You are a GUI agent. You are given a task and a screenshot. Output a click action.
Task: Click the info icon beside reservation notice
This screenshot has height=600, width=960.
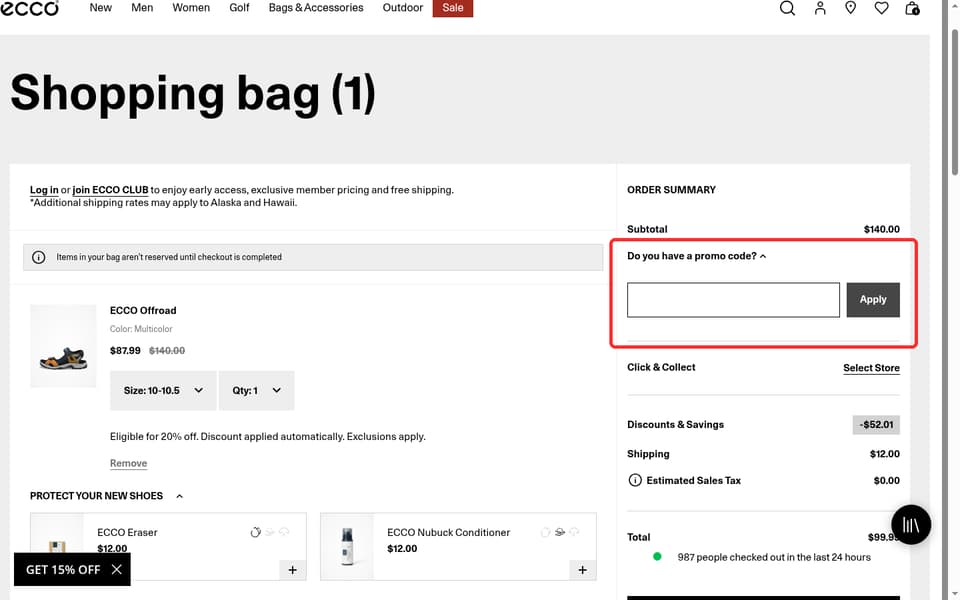pyautogui.click(x=39, y=257)
